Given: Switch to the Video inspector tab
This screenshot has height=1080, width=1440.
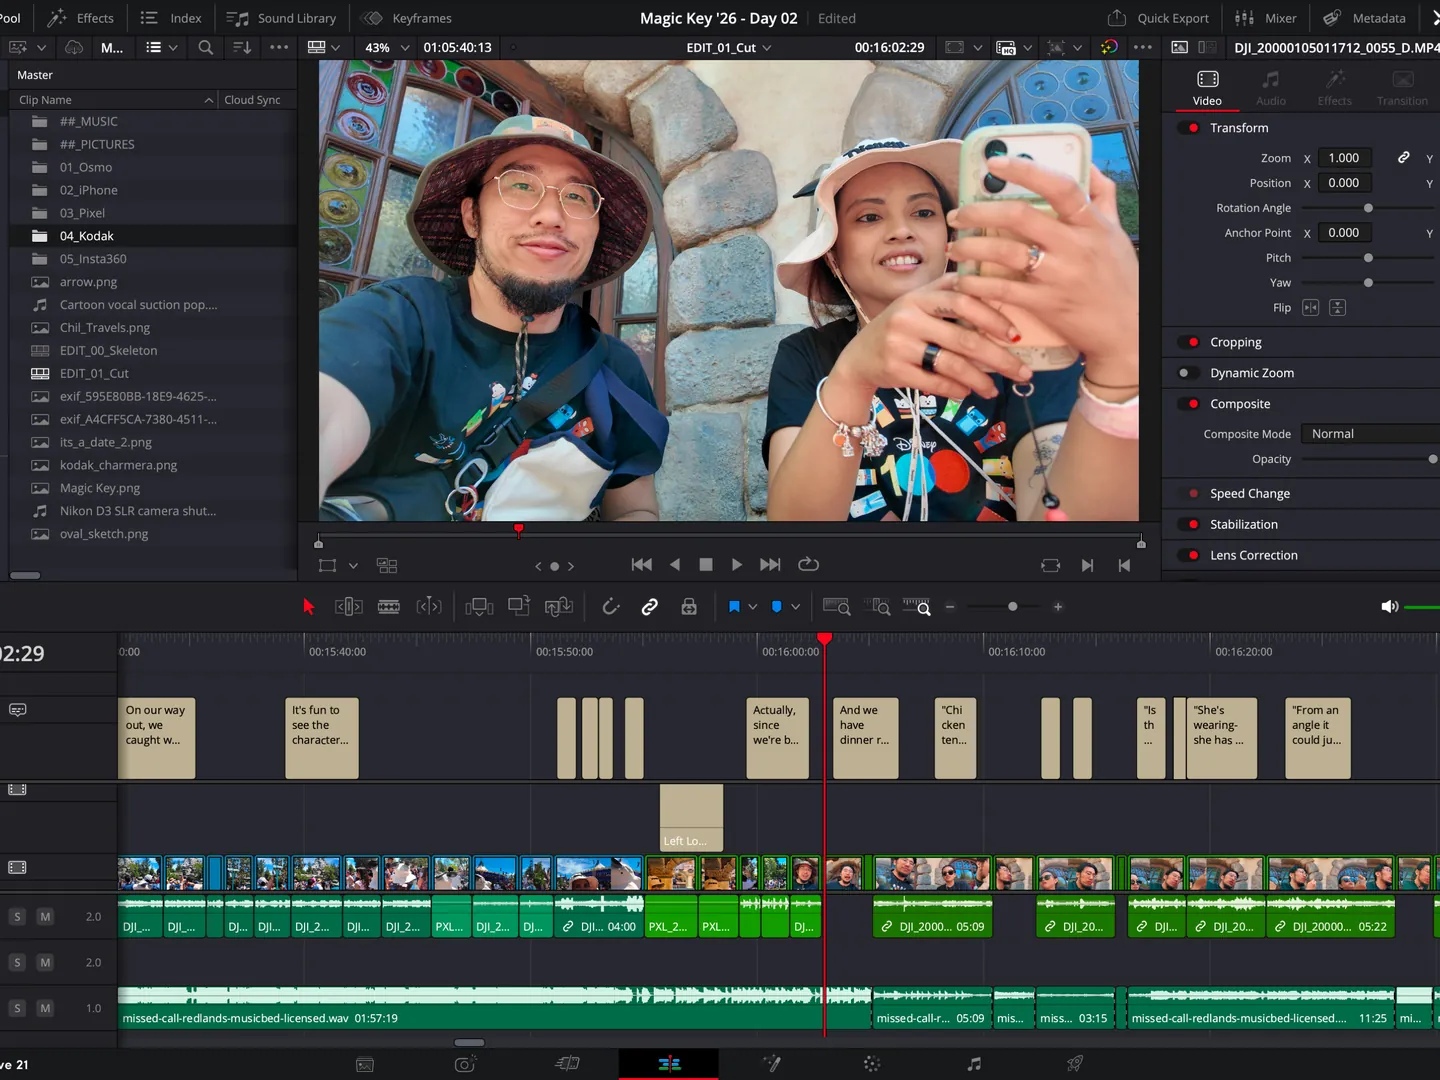Looking at the screenshot, I should tap(1207, 87).
